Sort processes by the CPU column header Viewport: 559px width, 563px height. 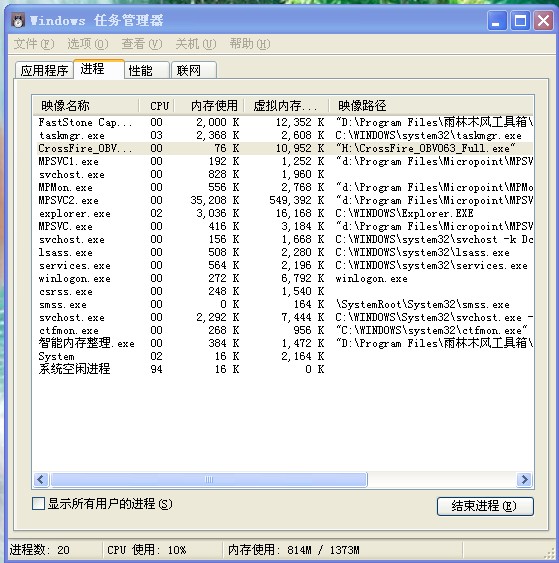click(157, 106)
